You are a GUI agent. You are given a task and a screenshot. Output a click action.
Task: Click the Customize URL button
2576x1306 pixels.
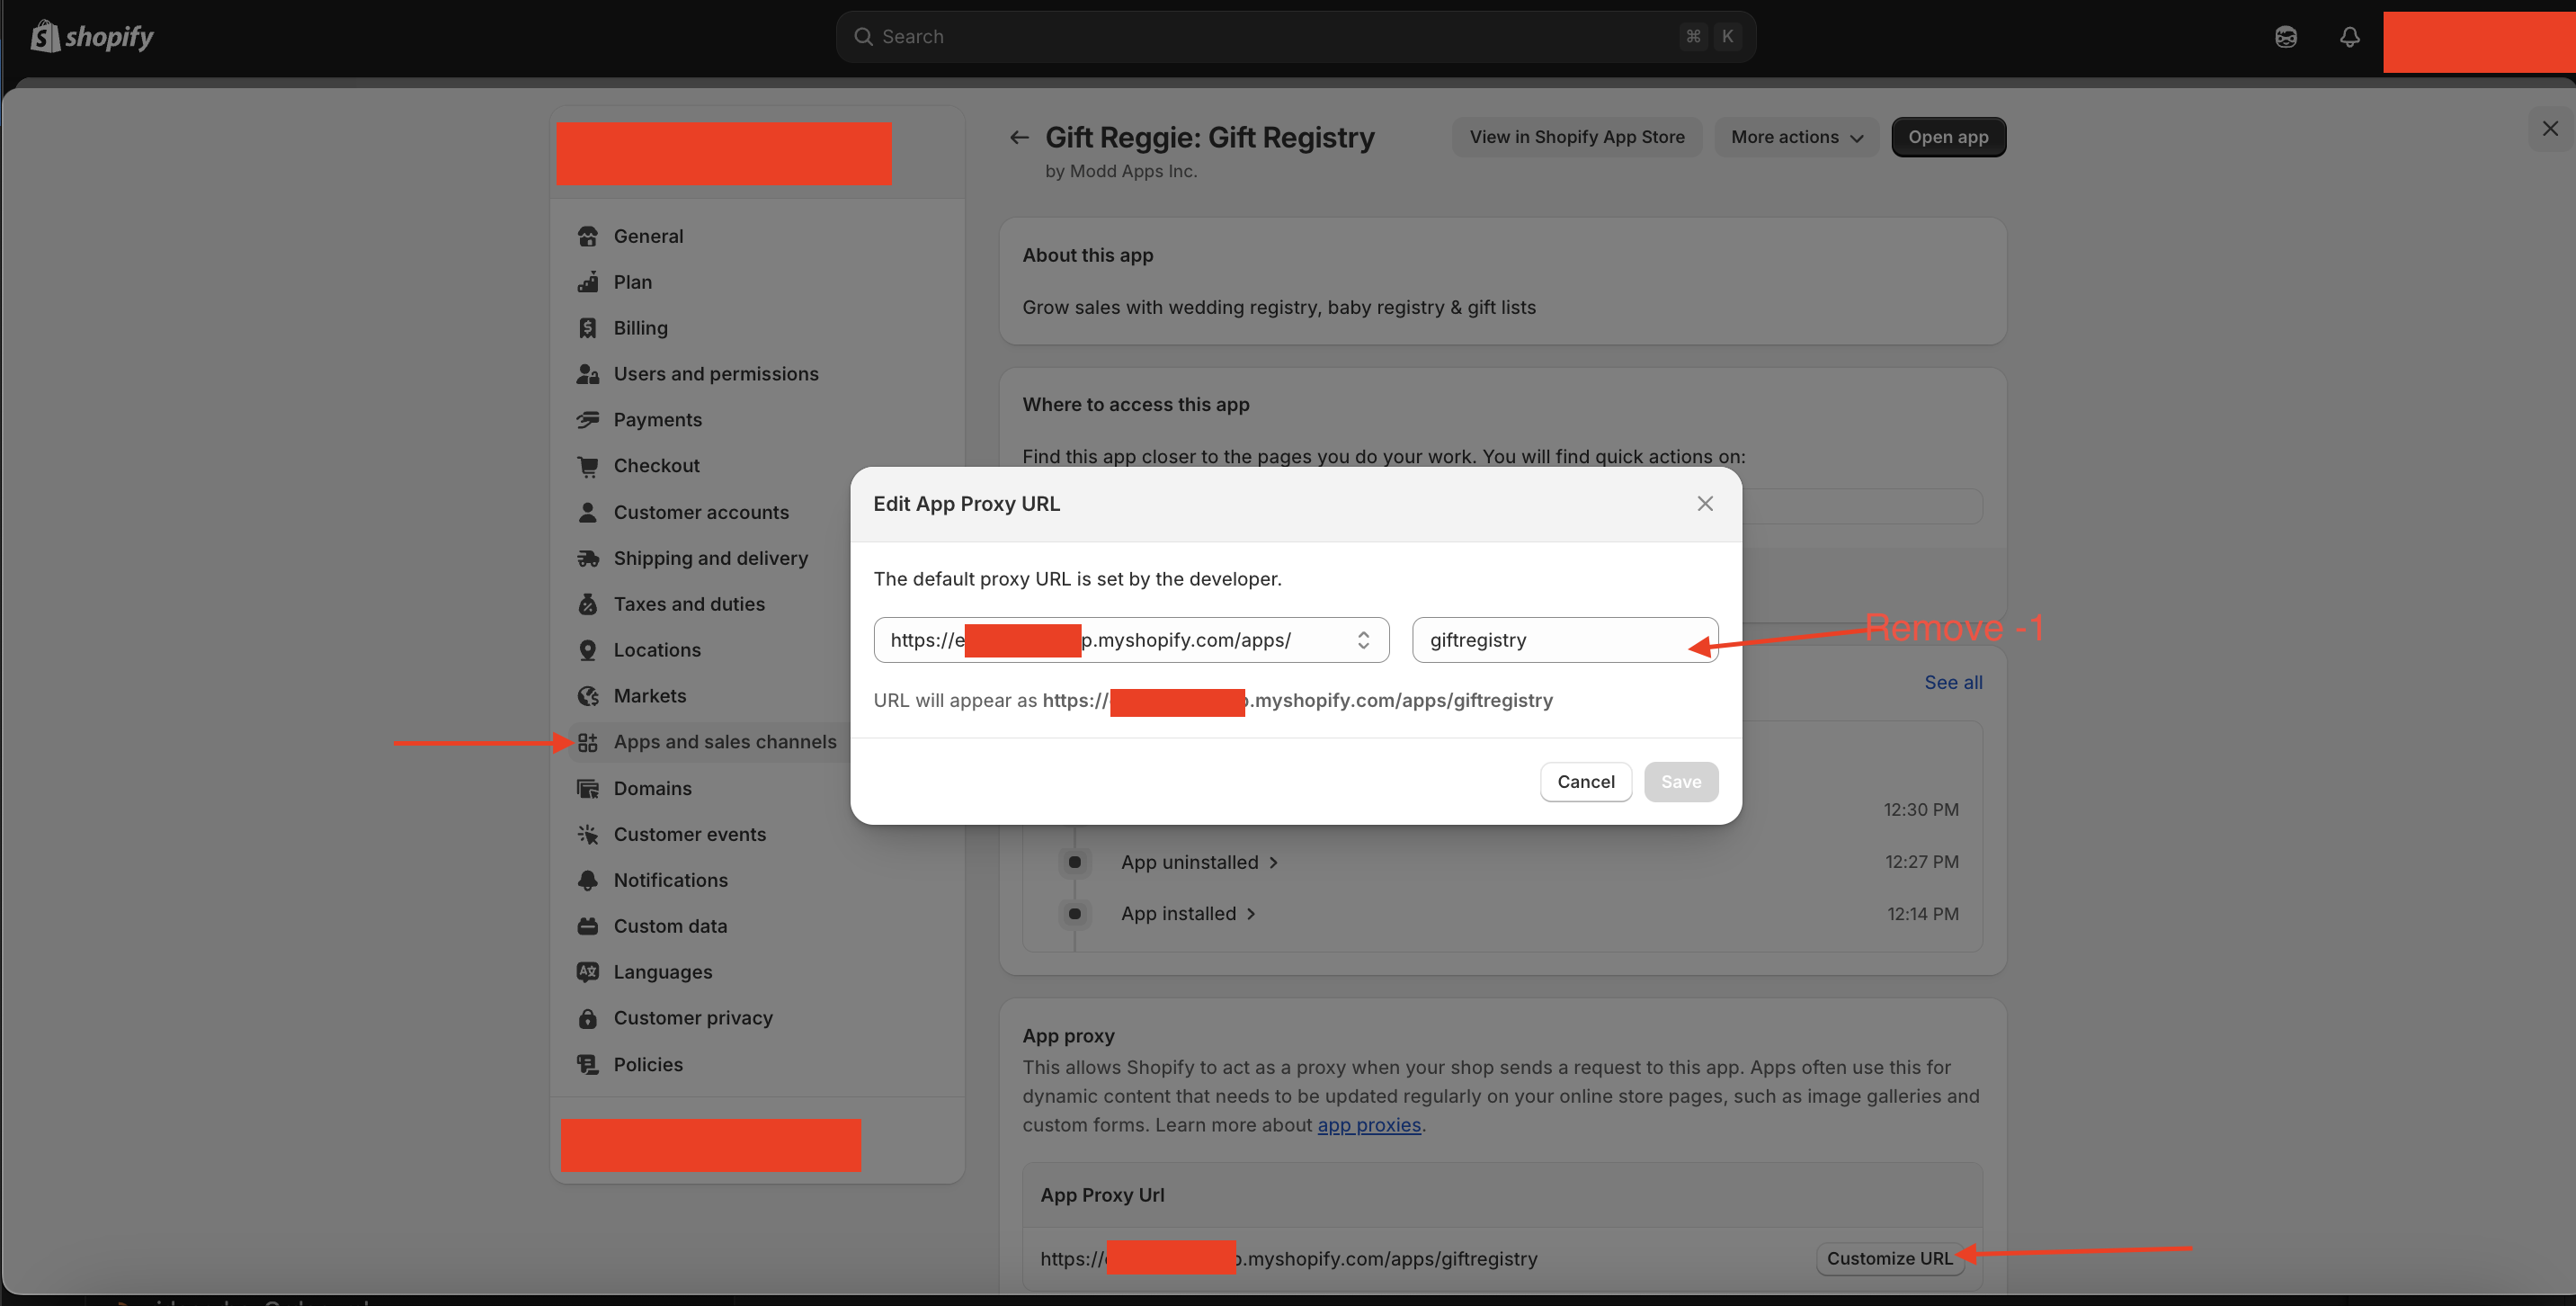tap(1889, 1258)
